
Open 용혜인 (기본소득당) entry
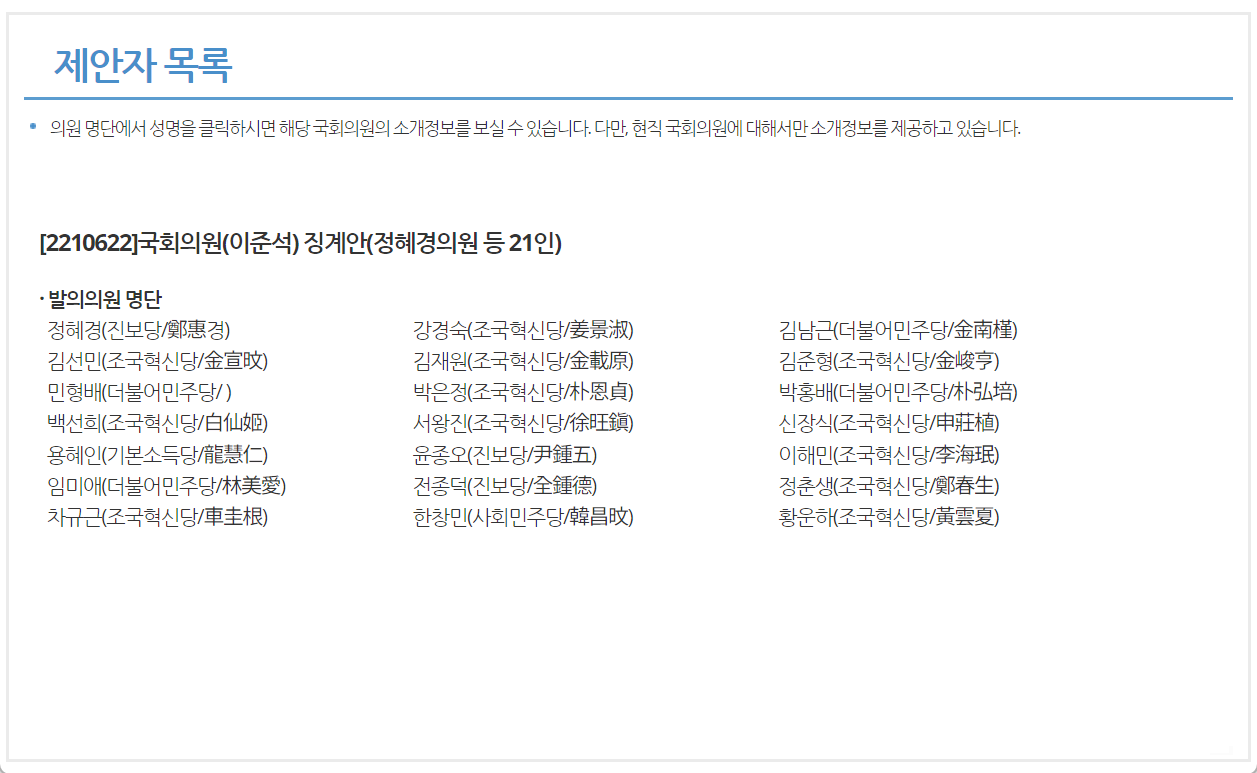[157, 455]
